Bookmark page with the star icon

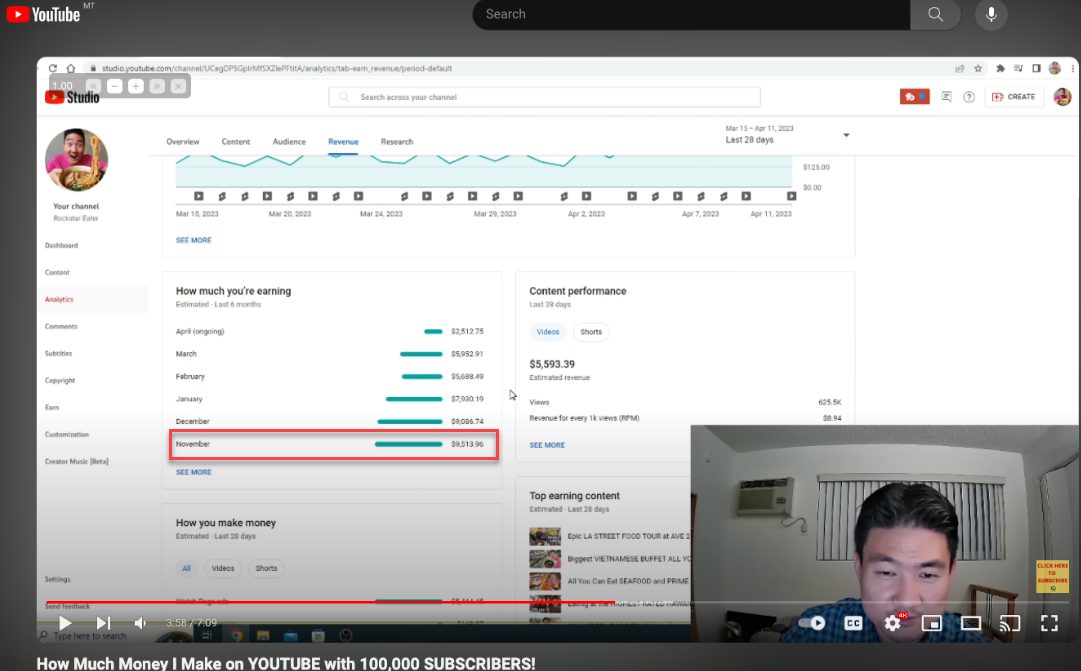[x=978, y=68]
